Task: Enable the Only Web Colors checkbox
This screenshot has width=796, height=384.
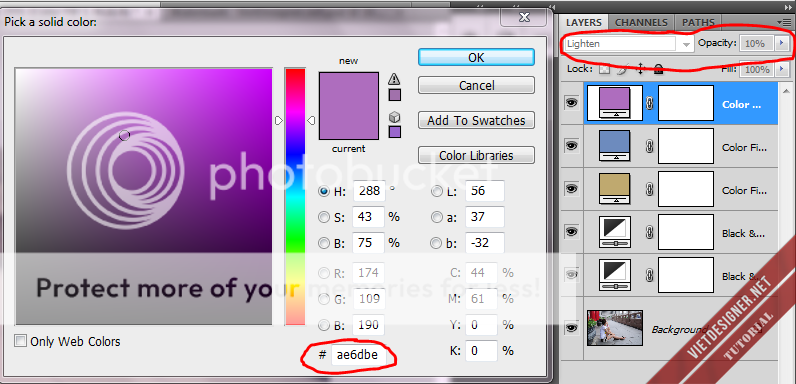Action: [x=20, y=341]
